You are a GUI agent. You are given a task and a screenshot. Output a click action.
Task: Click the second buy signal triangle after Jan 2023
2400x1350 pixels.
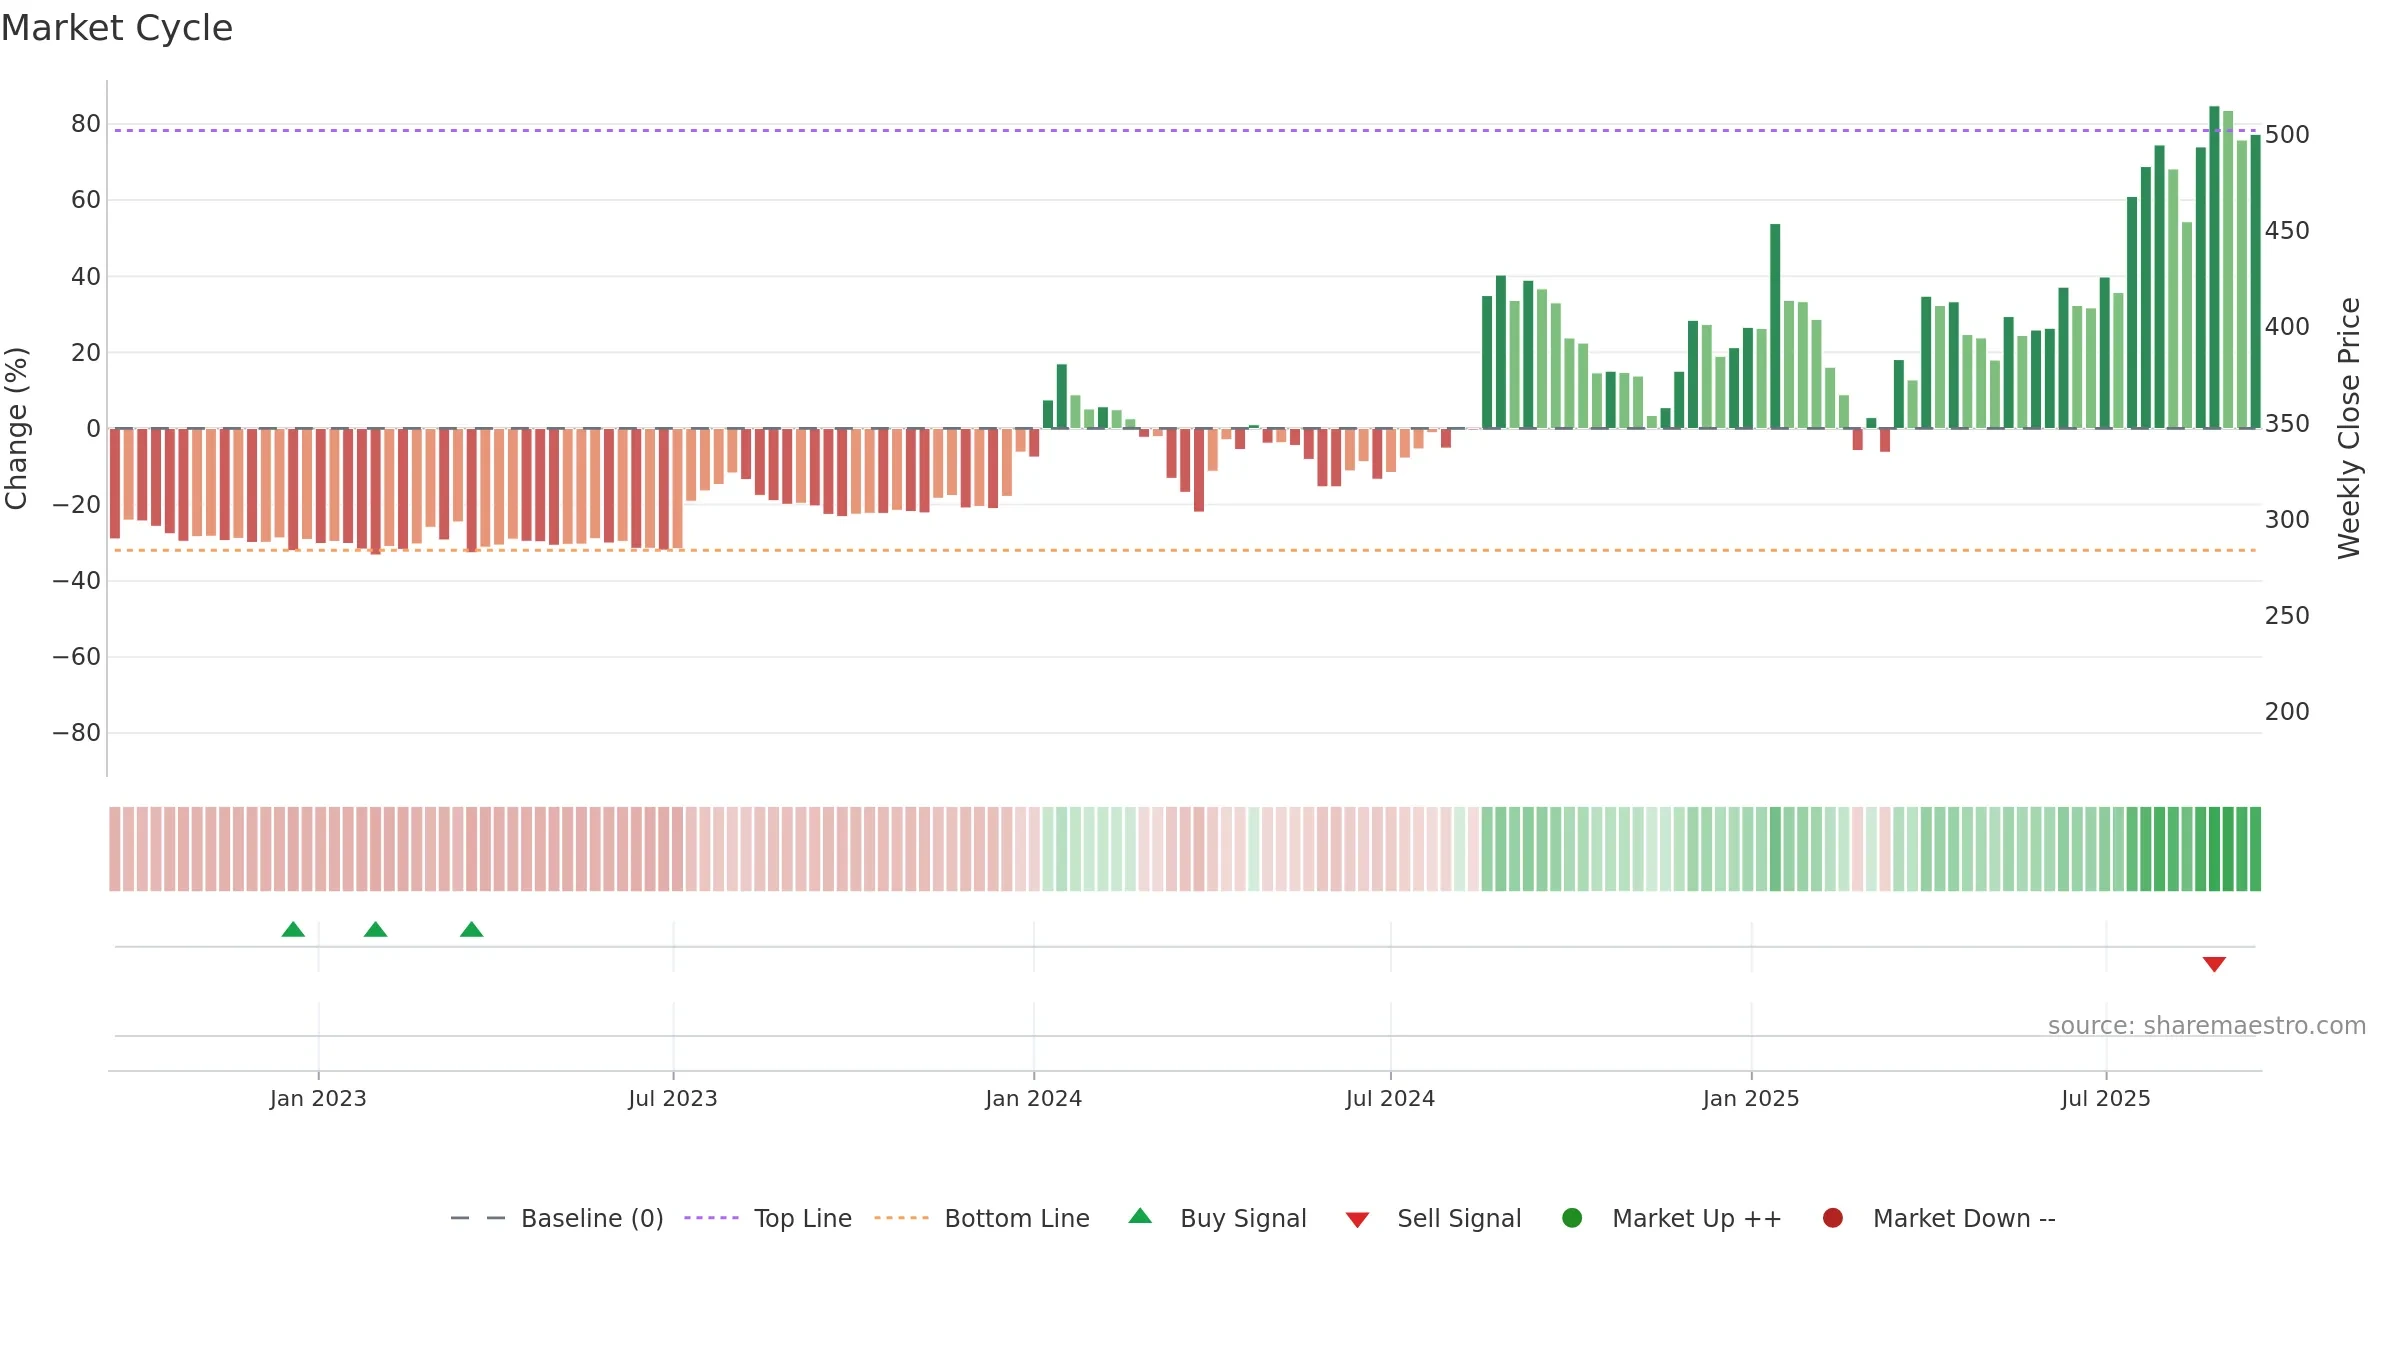point(376,930)
